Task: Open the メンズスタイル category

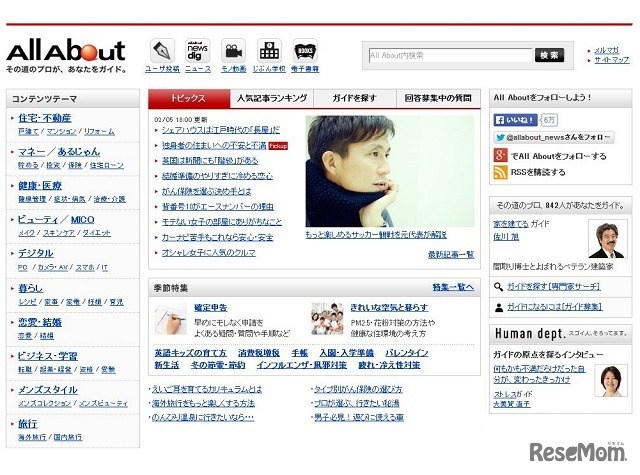Action: pos(48,390)
